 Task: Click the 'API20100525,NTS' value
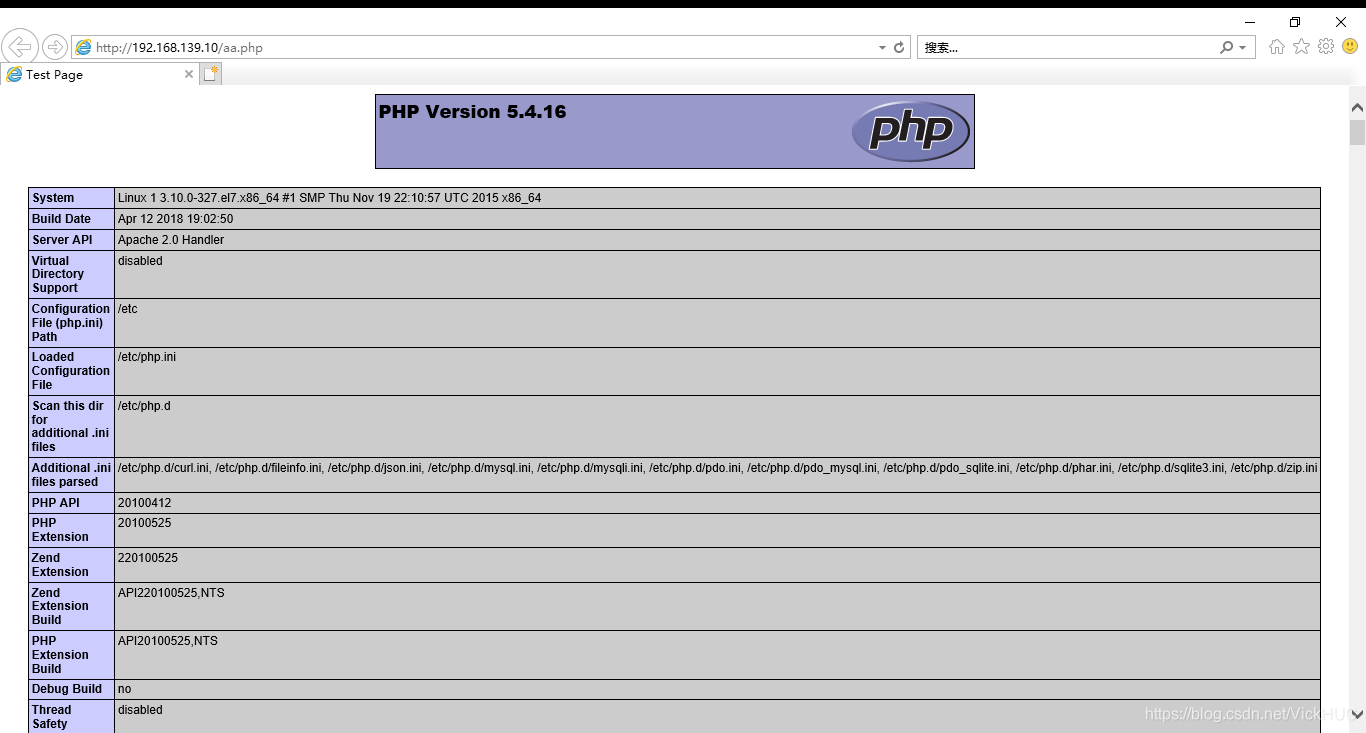168,641
